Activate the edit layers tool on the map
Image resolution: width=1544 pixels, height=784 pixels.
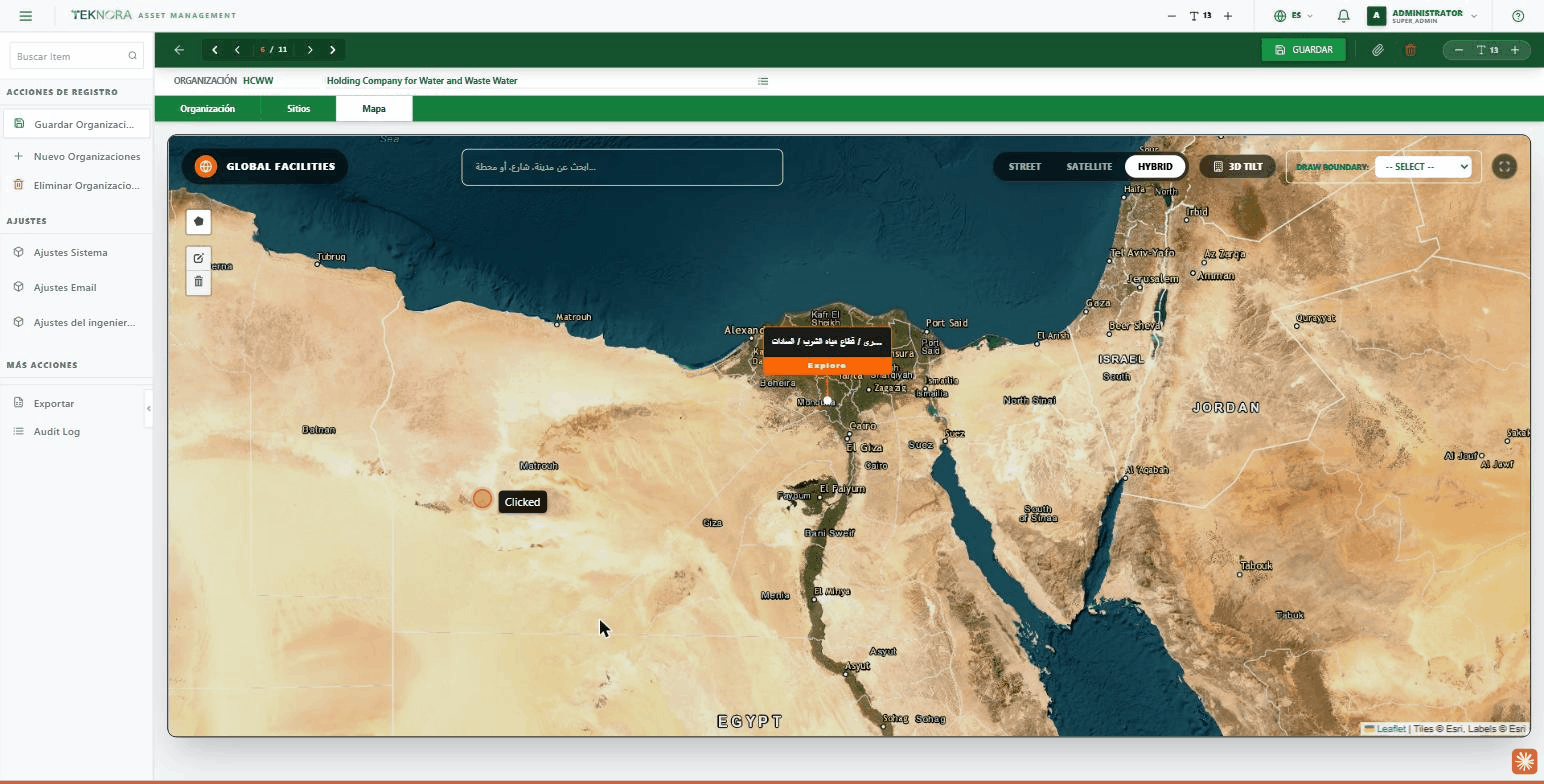click(198, 258)
